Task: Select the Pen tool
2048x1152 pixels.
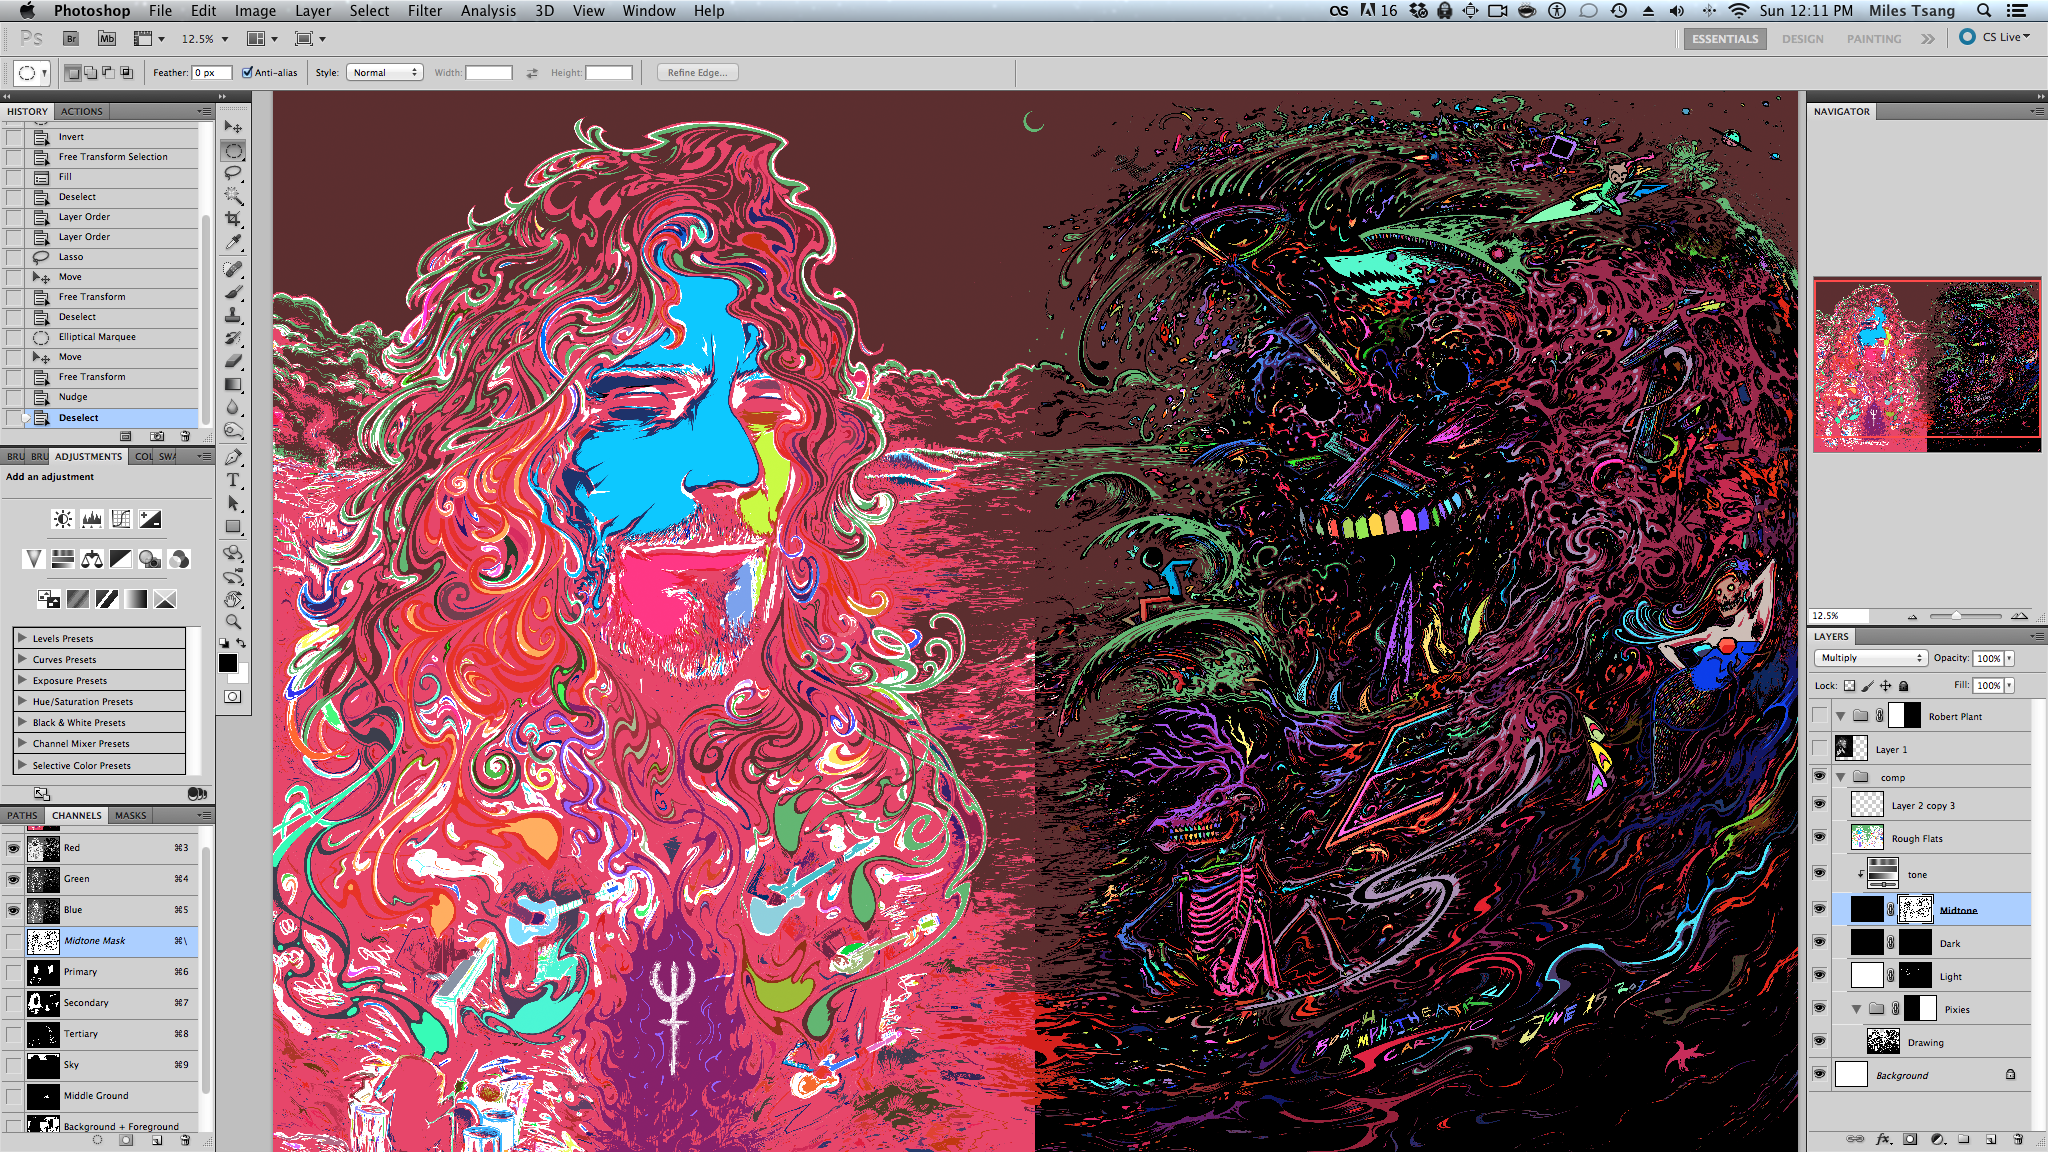Action: tap(233, 457)
